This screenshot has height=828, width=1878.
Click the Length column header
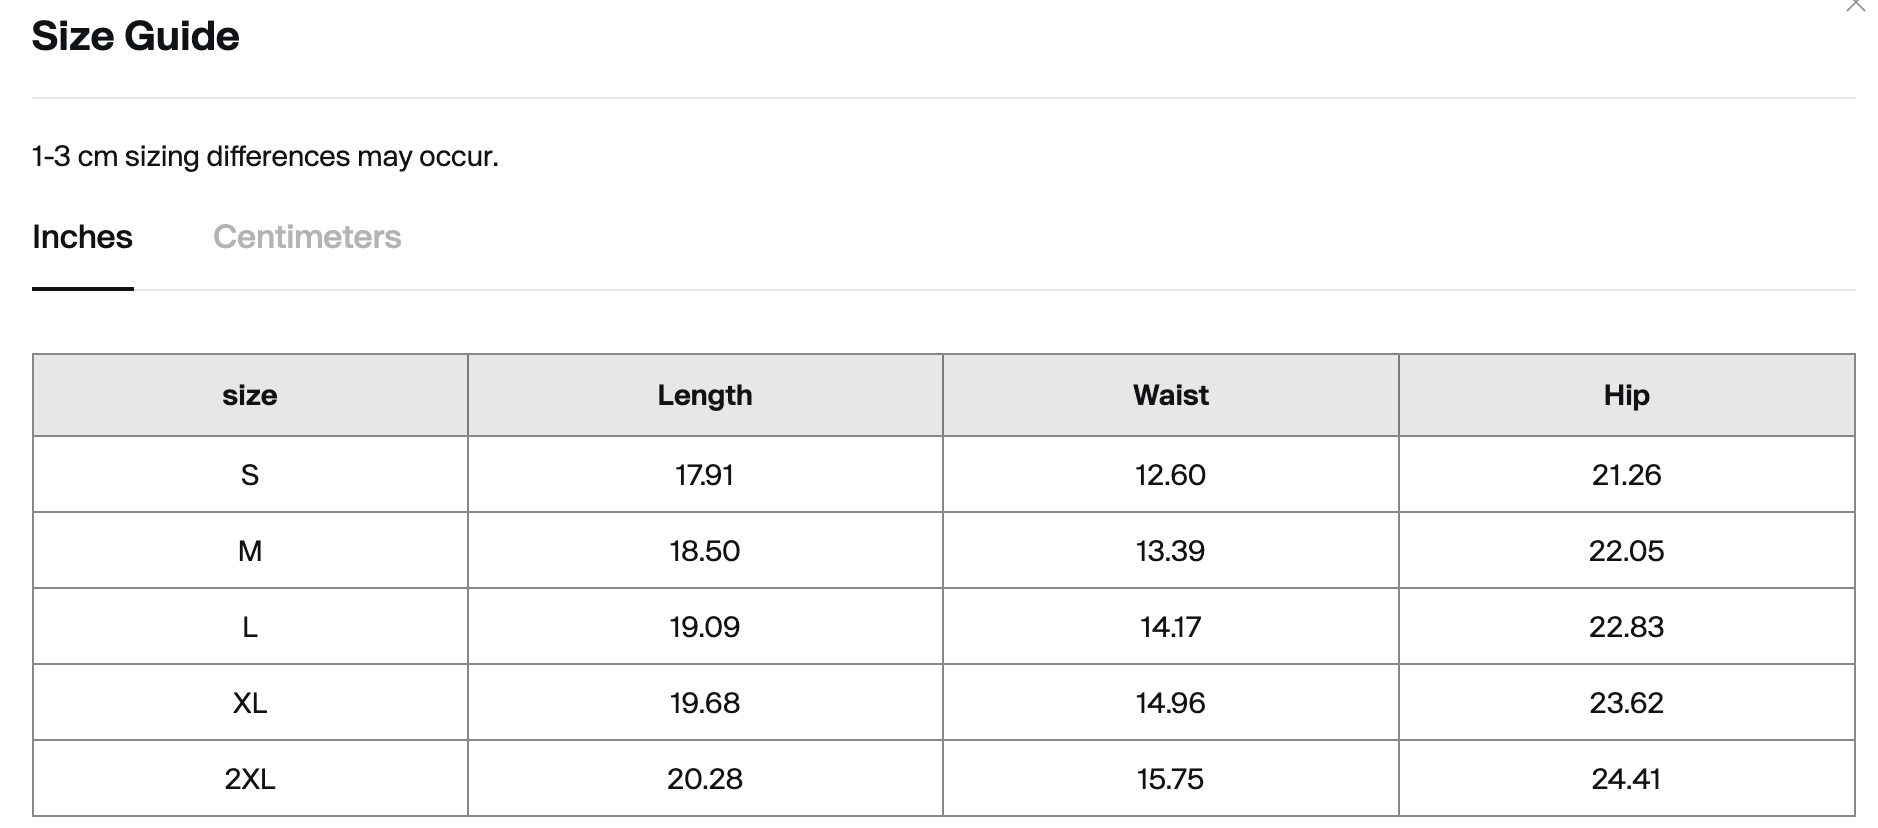[x=705, y=395]
